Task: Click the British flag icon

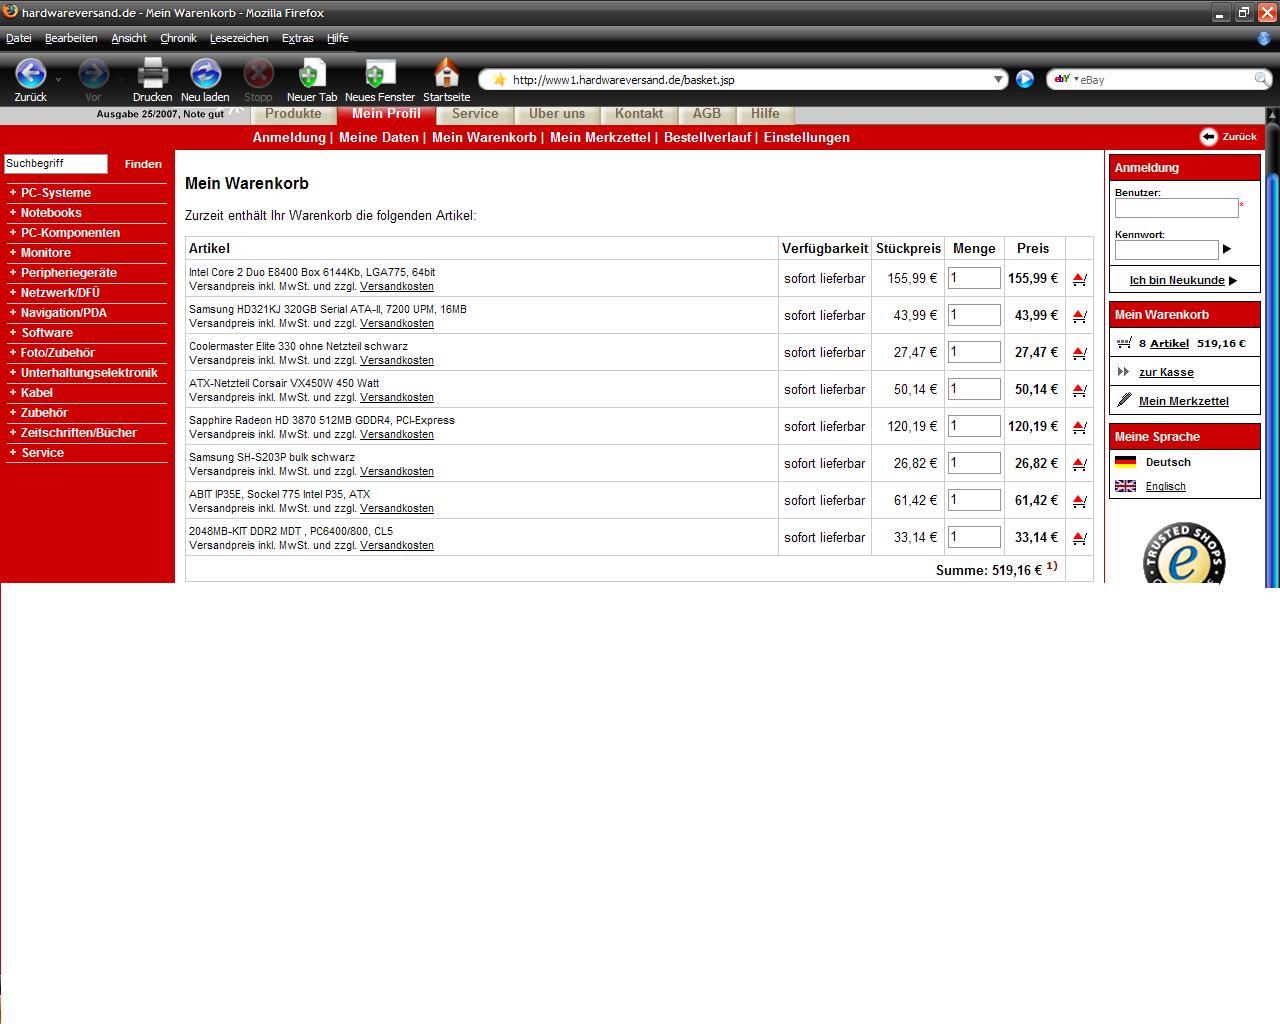Action: pyautogui.click(x=1125, y=486)
